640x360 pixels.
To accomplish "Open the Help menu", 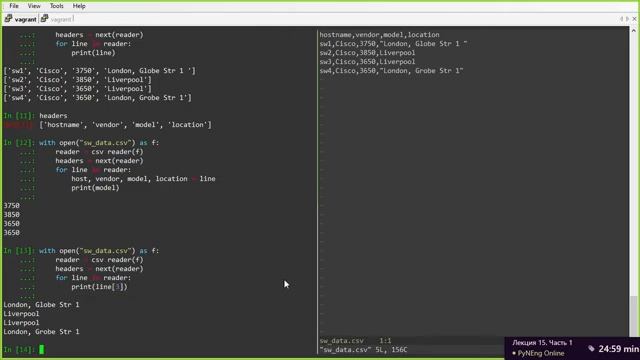I will pos(79,6).
